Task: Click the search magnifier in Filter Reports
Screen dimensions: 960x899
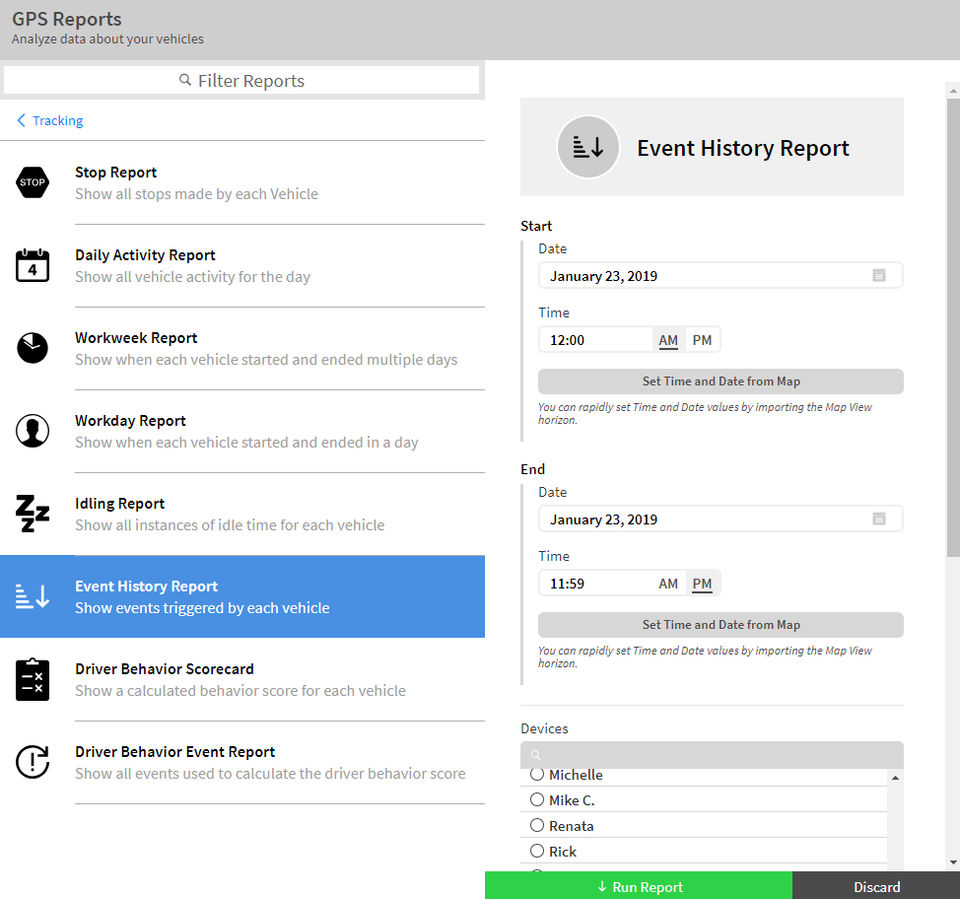Action: (185, 80)
